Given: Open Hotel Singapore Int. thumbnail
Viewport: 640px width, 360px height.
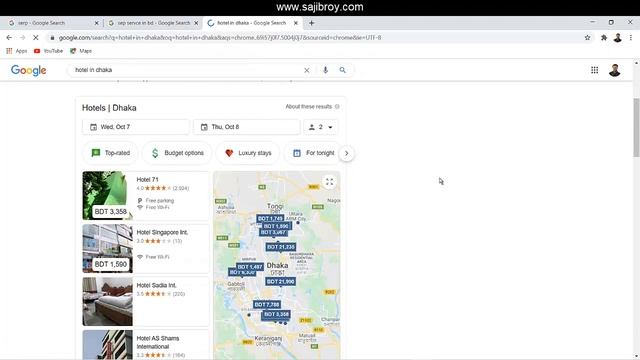Looking at the screenshot, I should click(x=108, y=249).
